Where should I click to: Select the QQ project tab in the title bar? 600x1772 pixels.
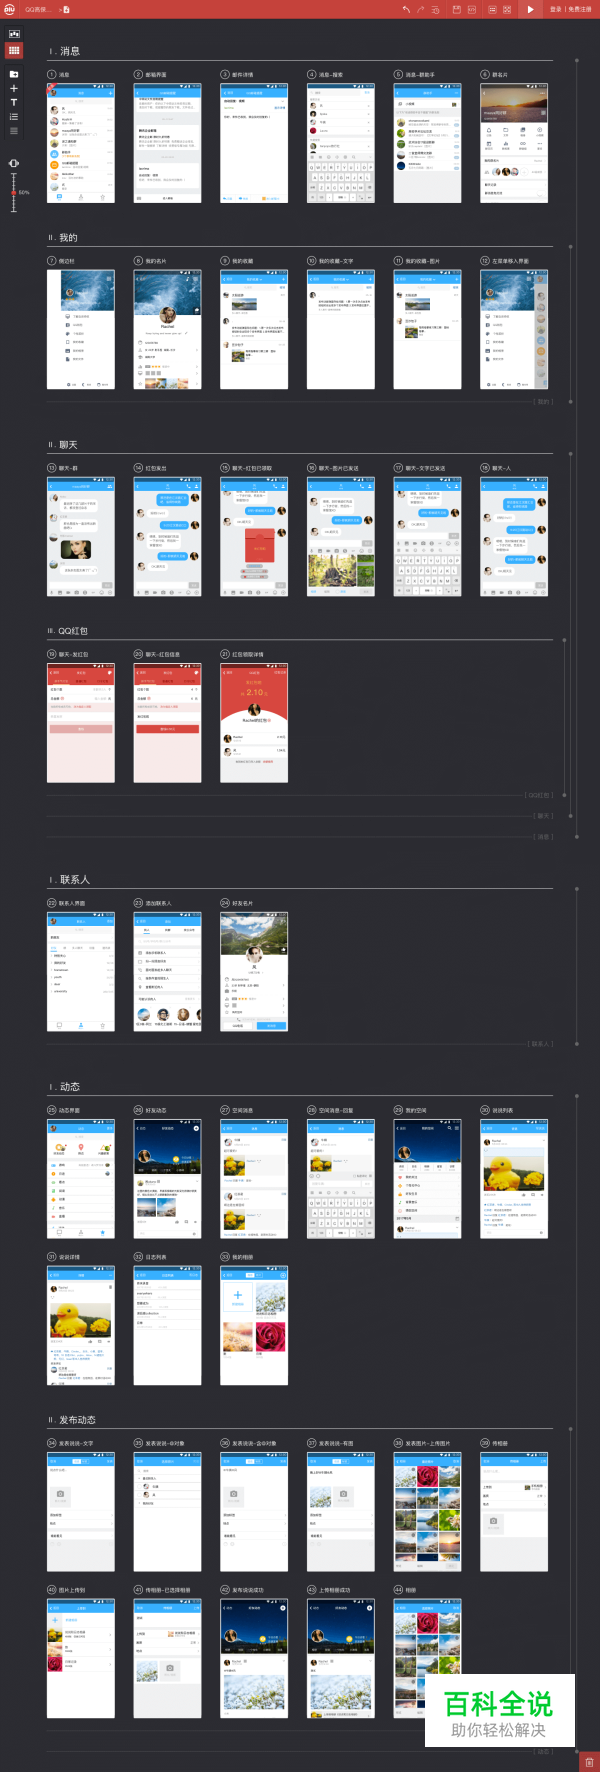pyautogui.click(x=37, y=9)
